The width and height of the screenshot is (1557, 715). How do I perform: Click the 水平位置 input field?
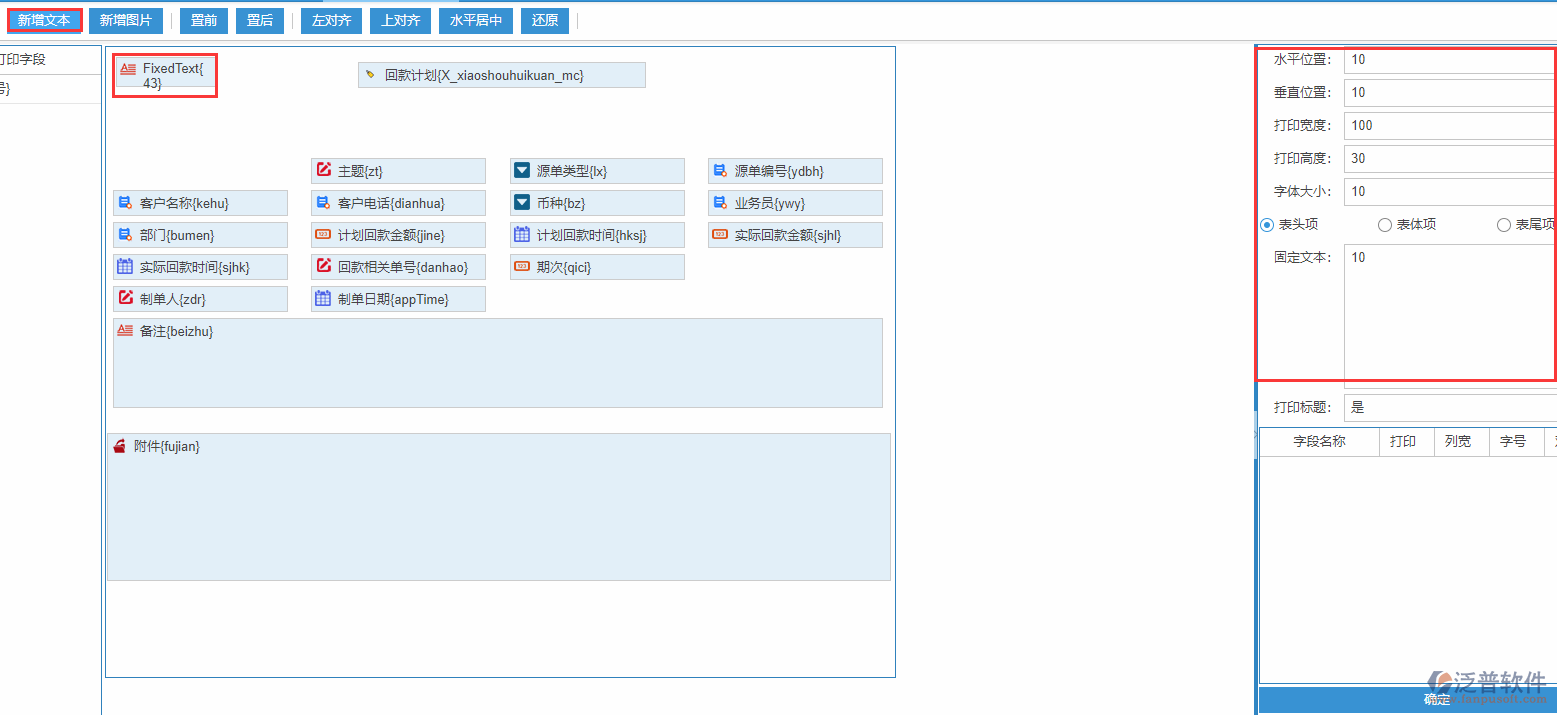(x=1450, y=60)
